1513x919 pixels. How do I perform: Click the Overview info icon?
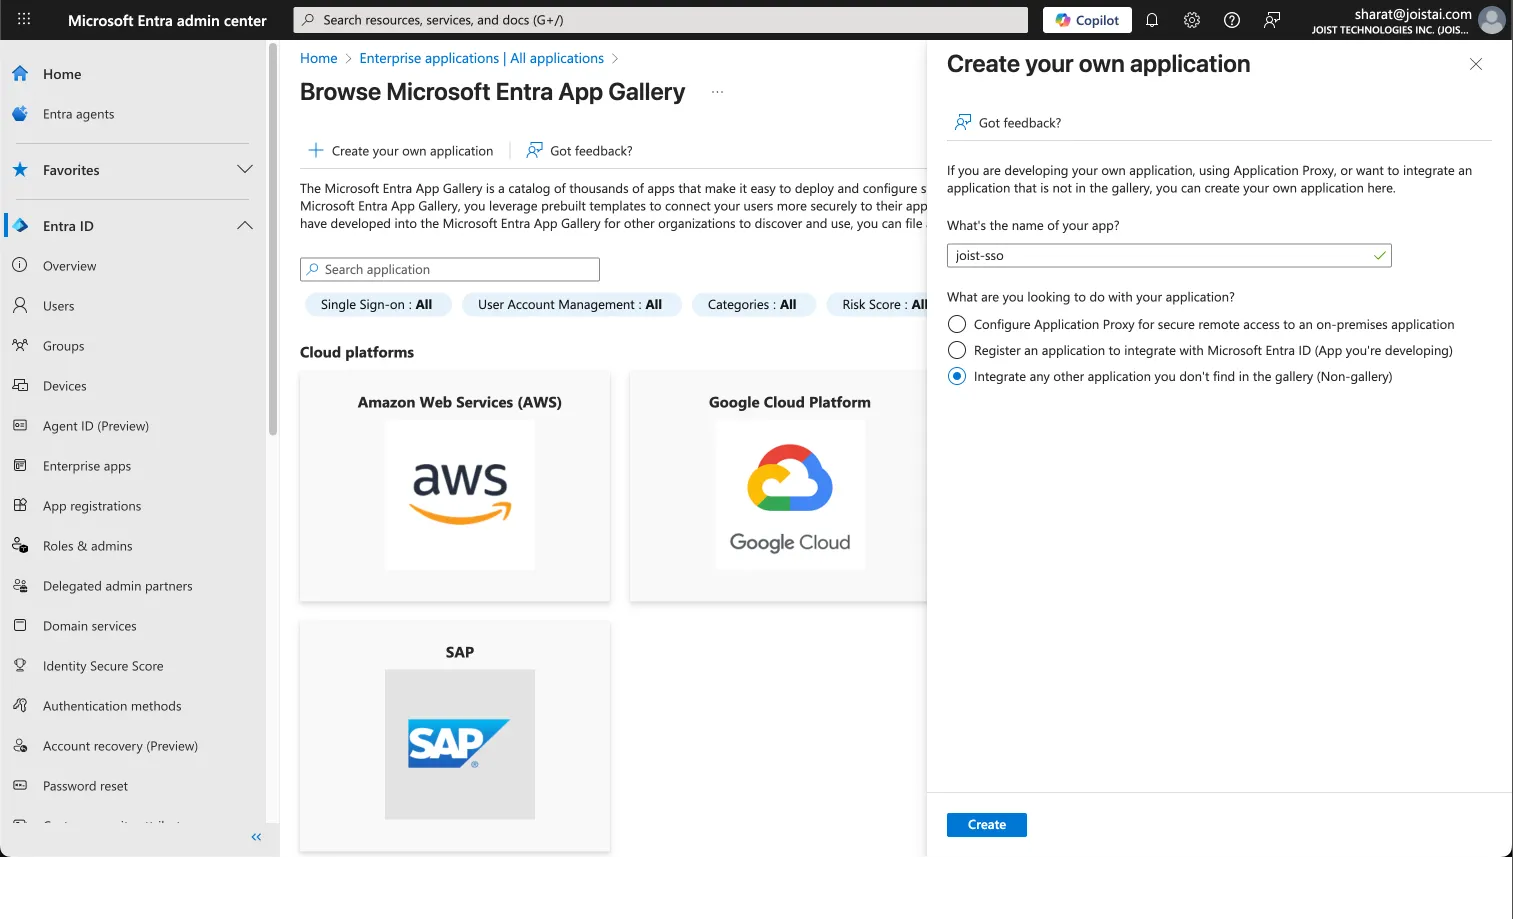(20, 265)
